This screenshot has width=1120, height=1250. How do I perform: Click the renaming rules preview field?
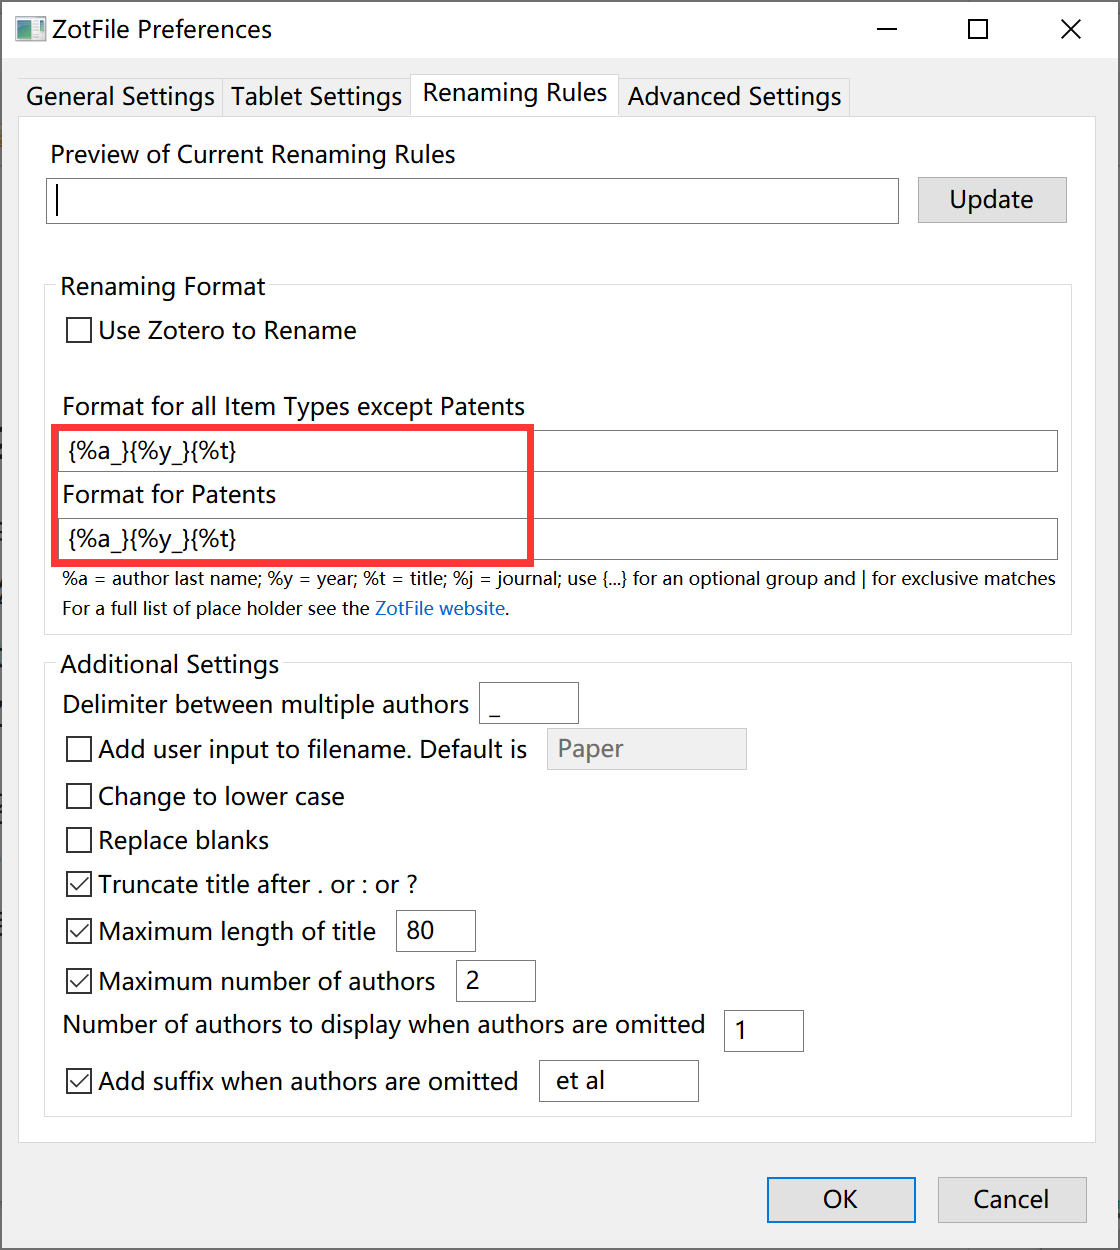[472, 201]
